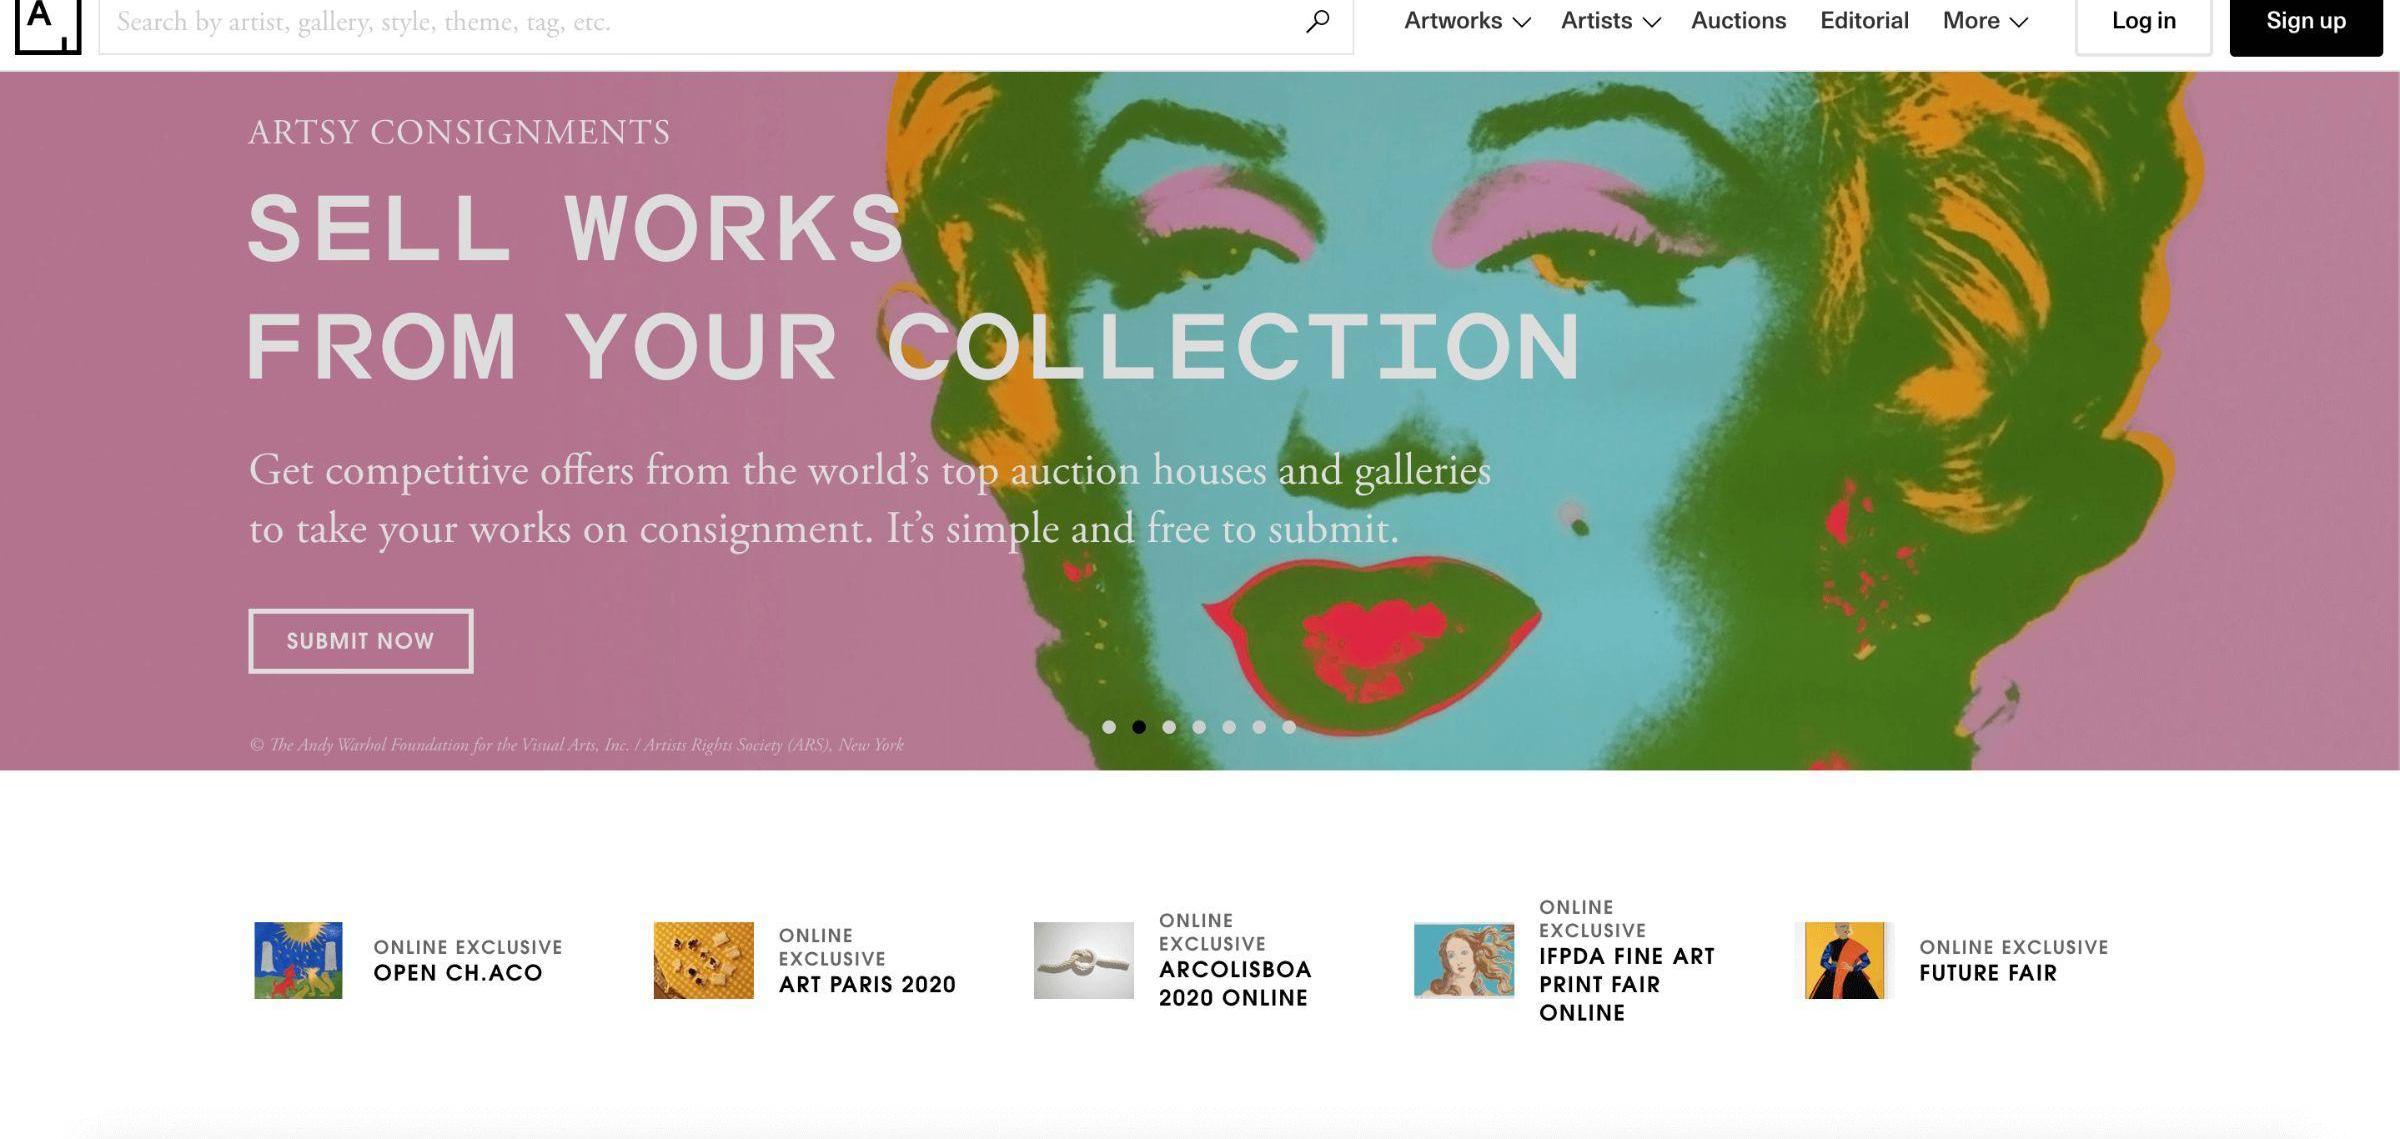
Task: Open the IFPDA Venus print thumbnail
Action: point(1463,960)
